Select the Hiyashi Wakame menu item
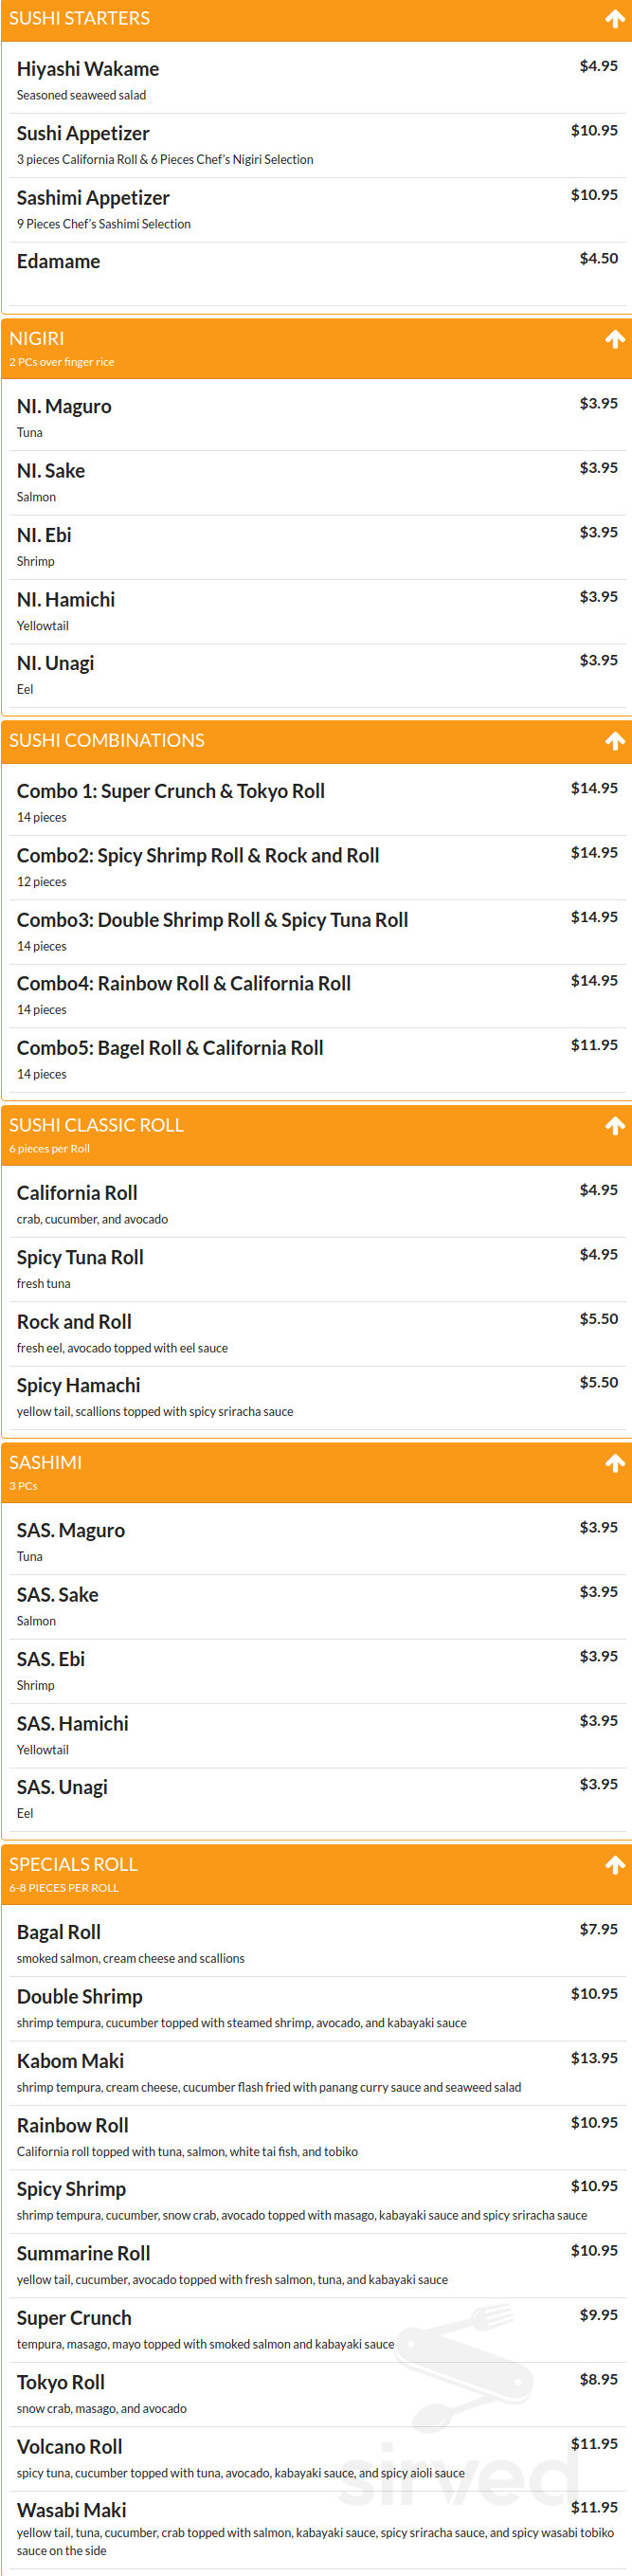This screenshot has width=632, height=2576. pyautogui.click(x=316, y=81)
